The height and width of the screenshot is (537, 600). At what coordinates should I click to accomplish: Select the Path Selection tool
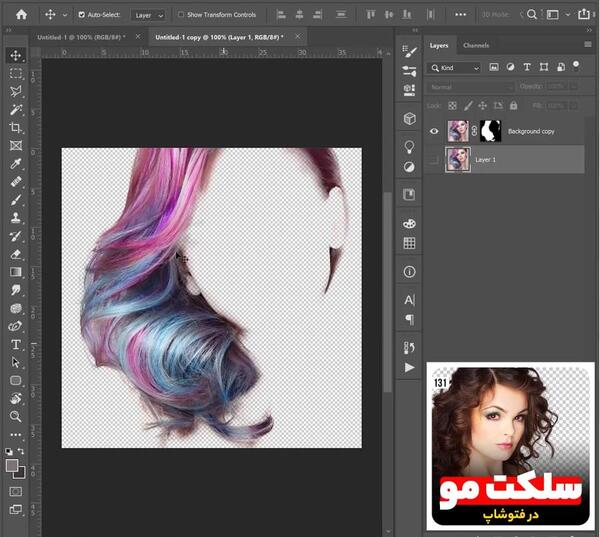click(16, 362)
